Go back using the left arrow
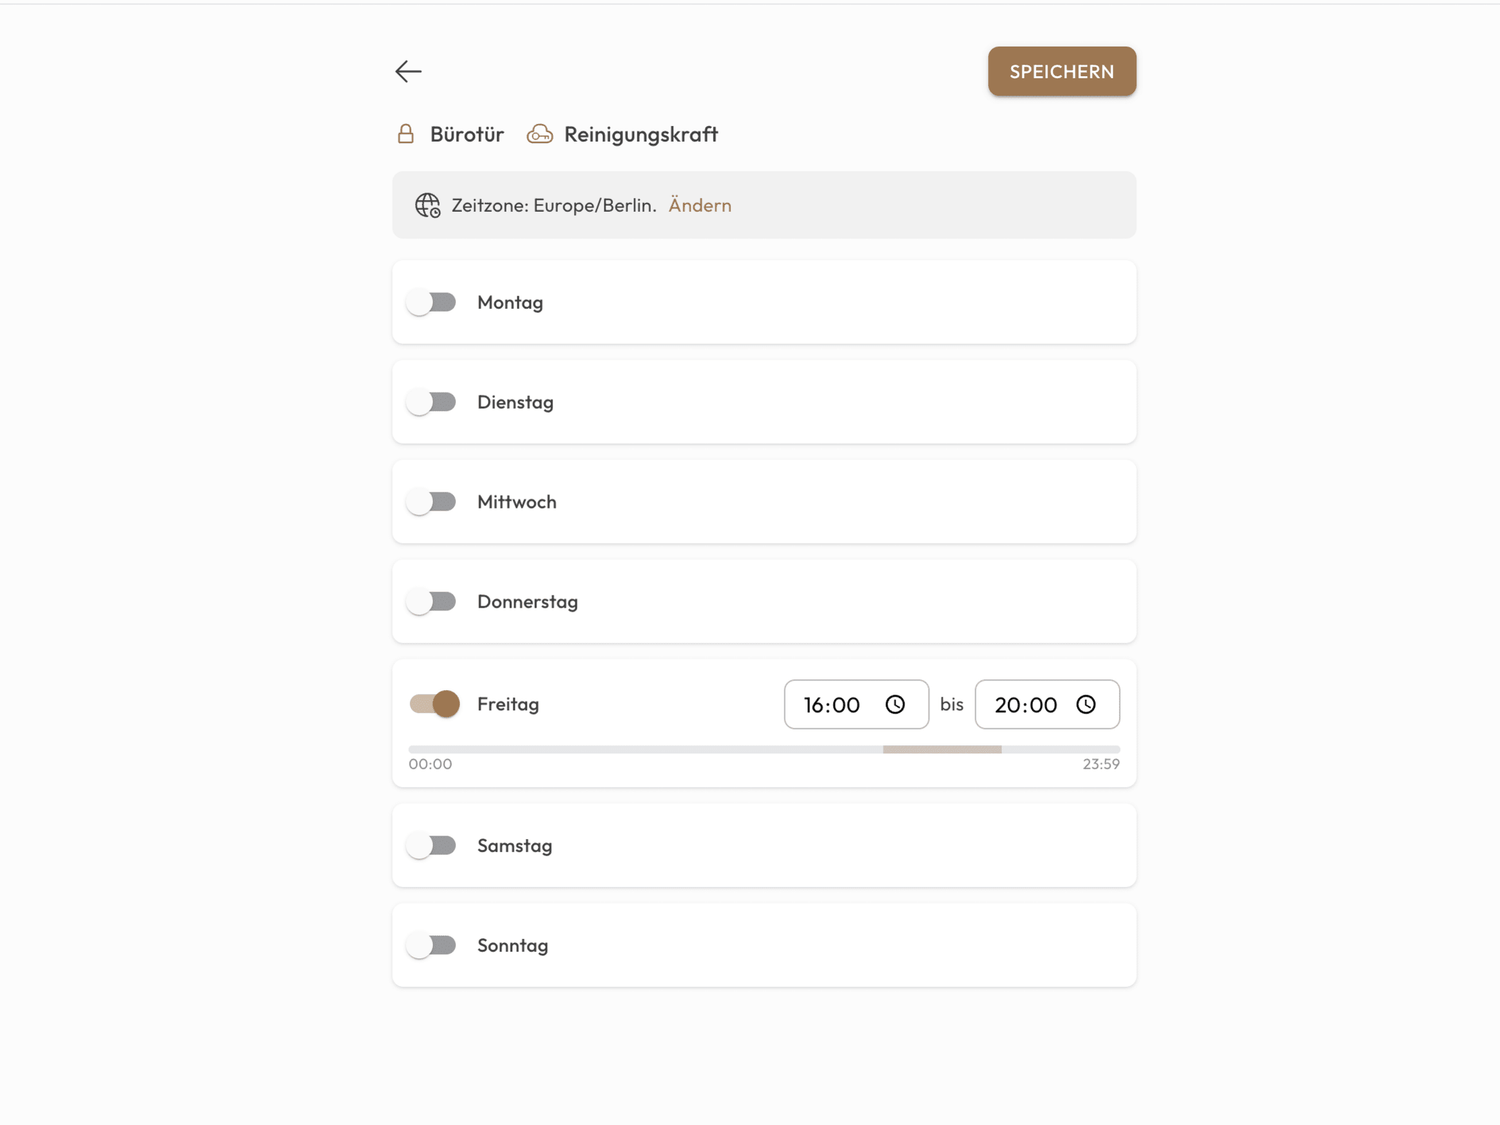1500x1125 pixels. (408, 71)
